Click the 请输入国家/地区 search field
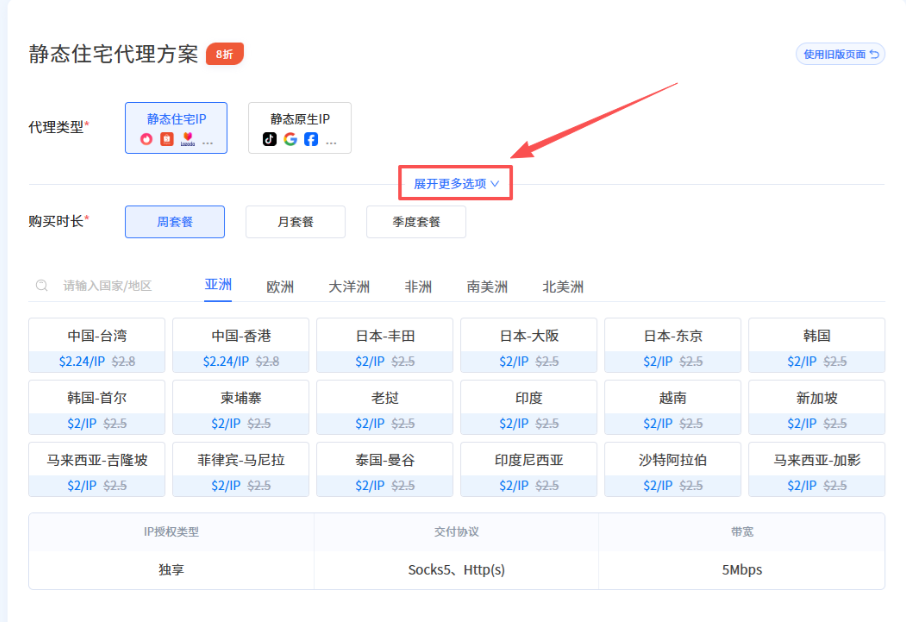This screenshot has height=622, width=906. click(x=107, y=286)
